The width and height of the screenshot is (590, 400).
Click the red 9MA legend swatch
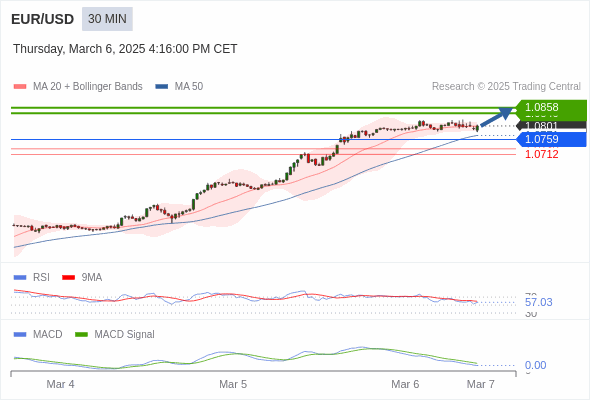68,278
